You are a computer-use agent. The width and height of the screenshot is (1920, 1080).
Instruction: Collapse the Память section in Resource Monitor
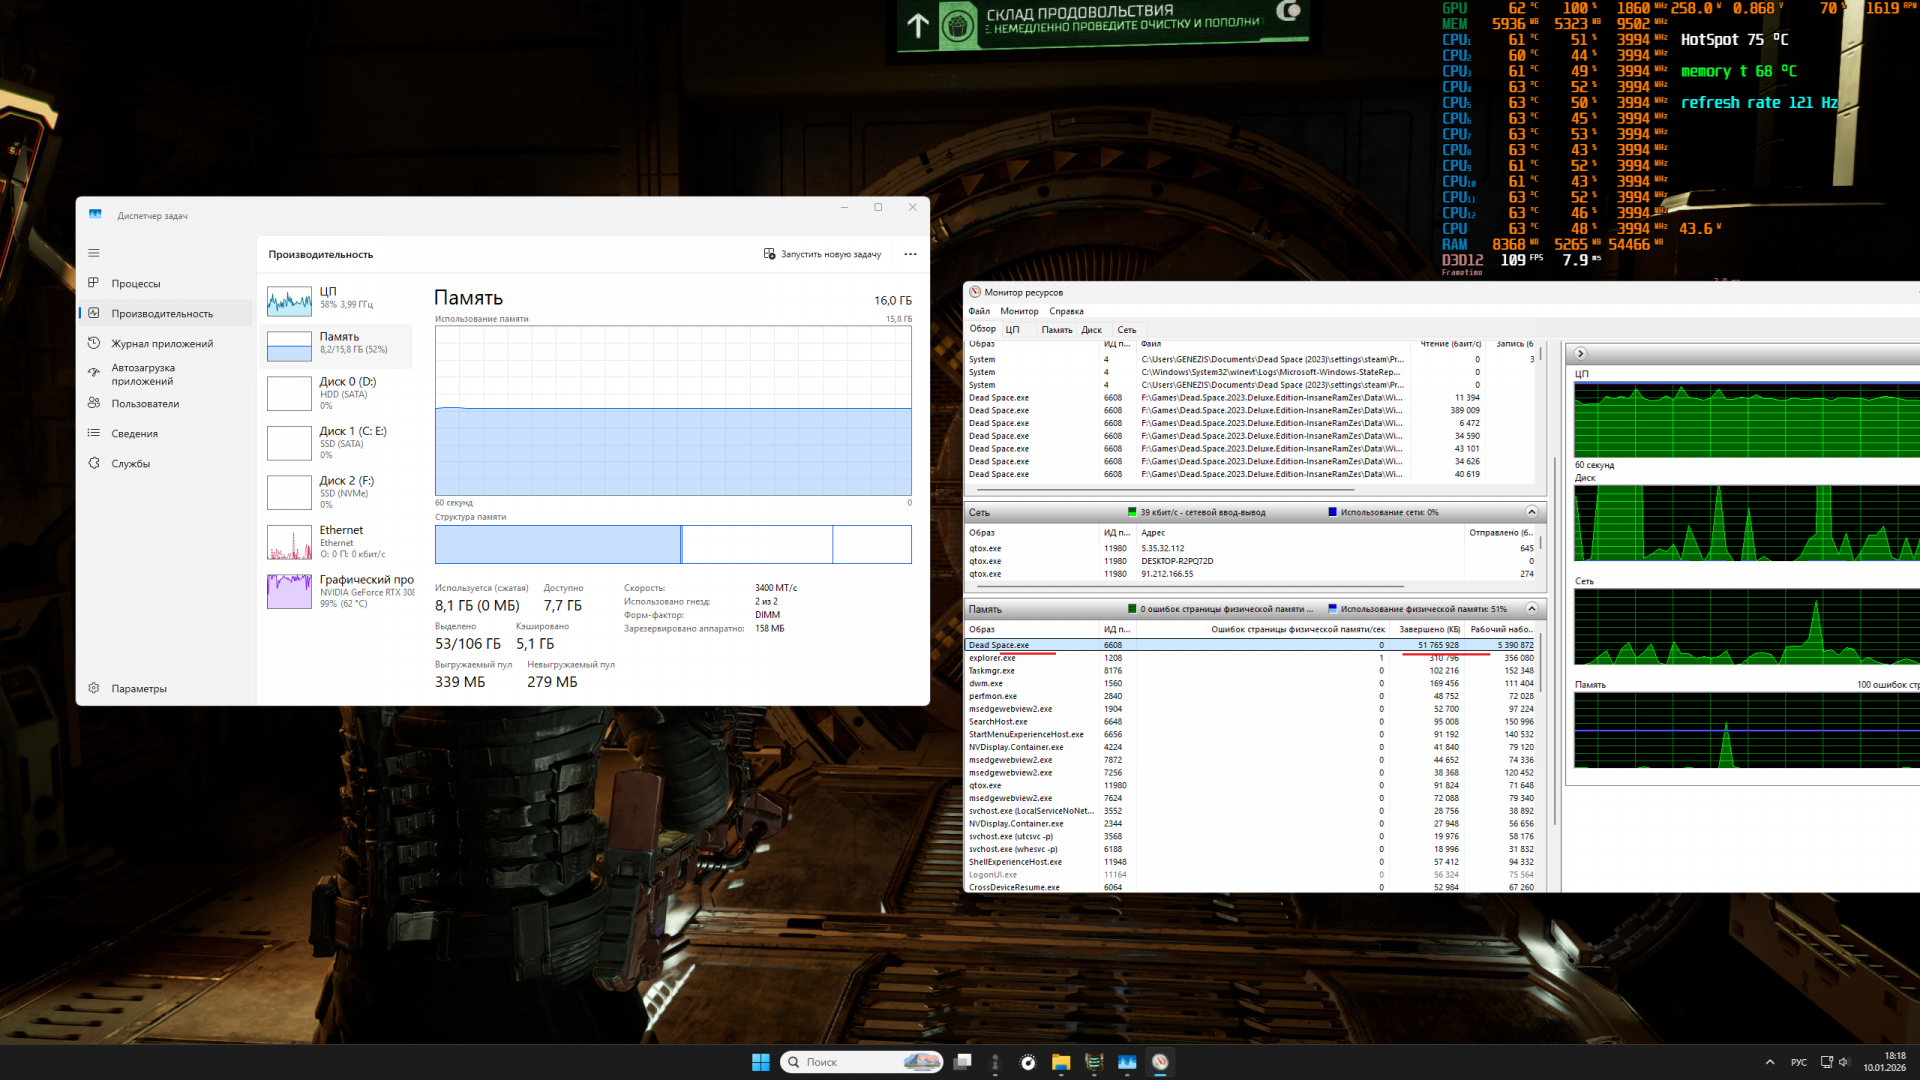tap(1531, 609)
